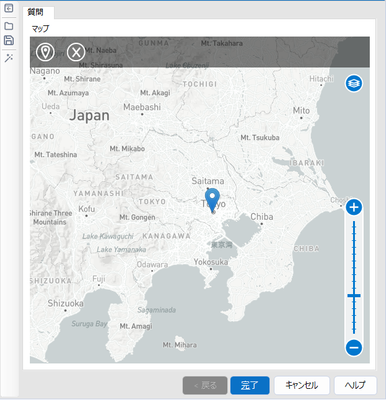Click the Fuji label on map
This screenshot has width=386, height=400.
(99, 278)
